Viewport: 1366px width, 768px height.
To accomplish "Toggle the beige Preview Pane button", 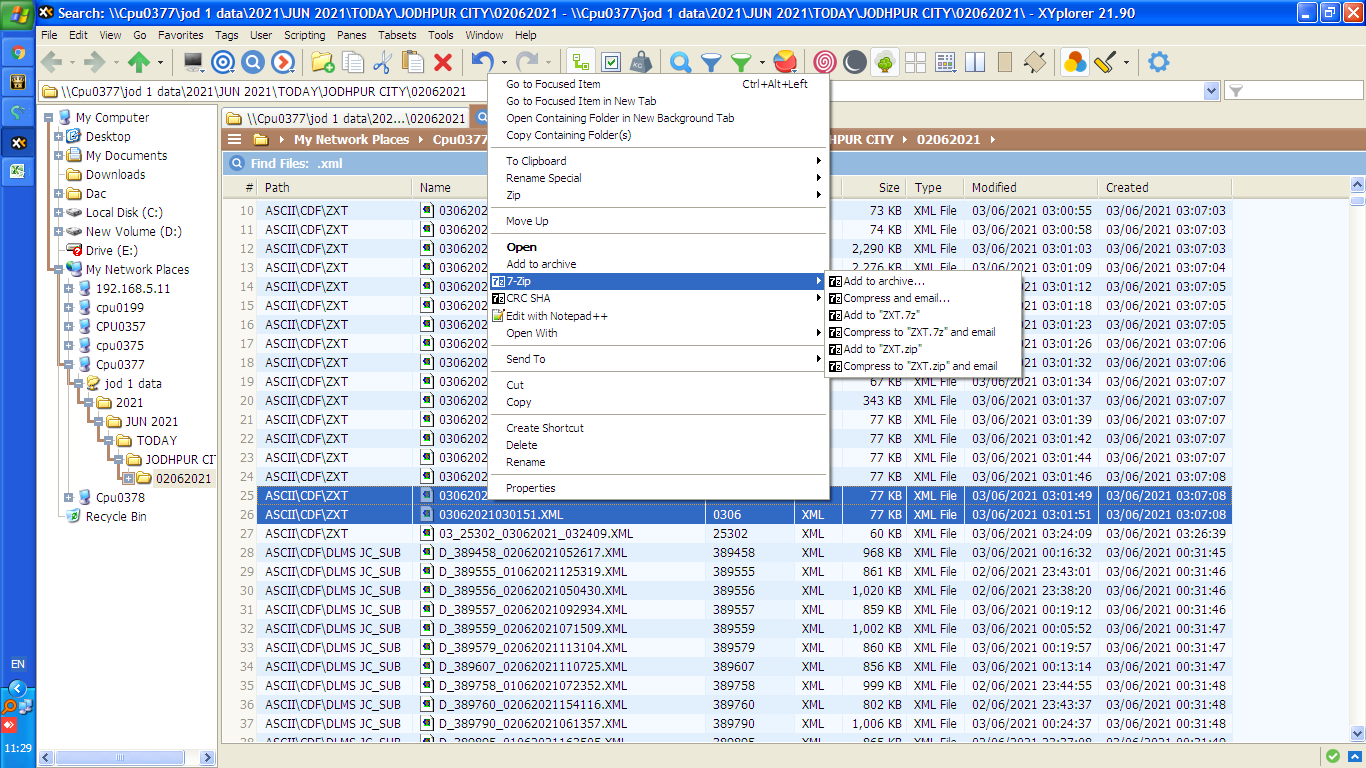I will pos(1005,63).
